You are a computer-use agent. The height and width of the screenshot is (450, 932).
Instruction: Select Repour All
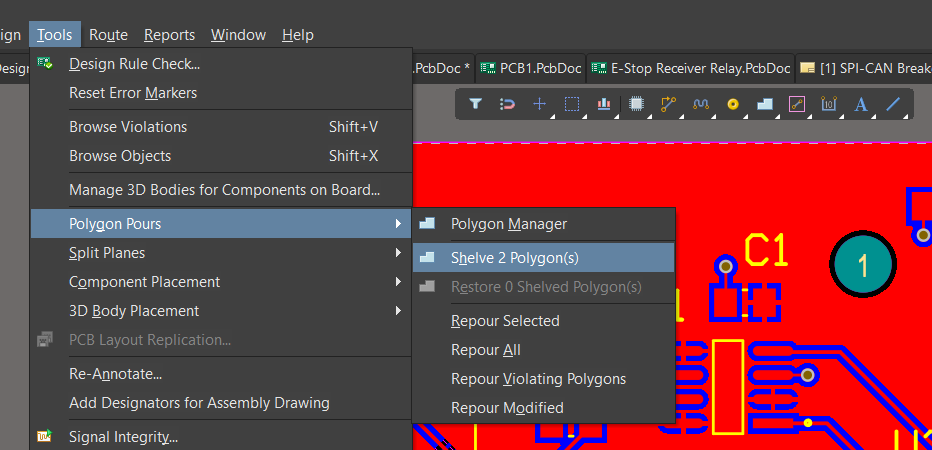point(544,350)
